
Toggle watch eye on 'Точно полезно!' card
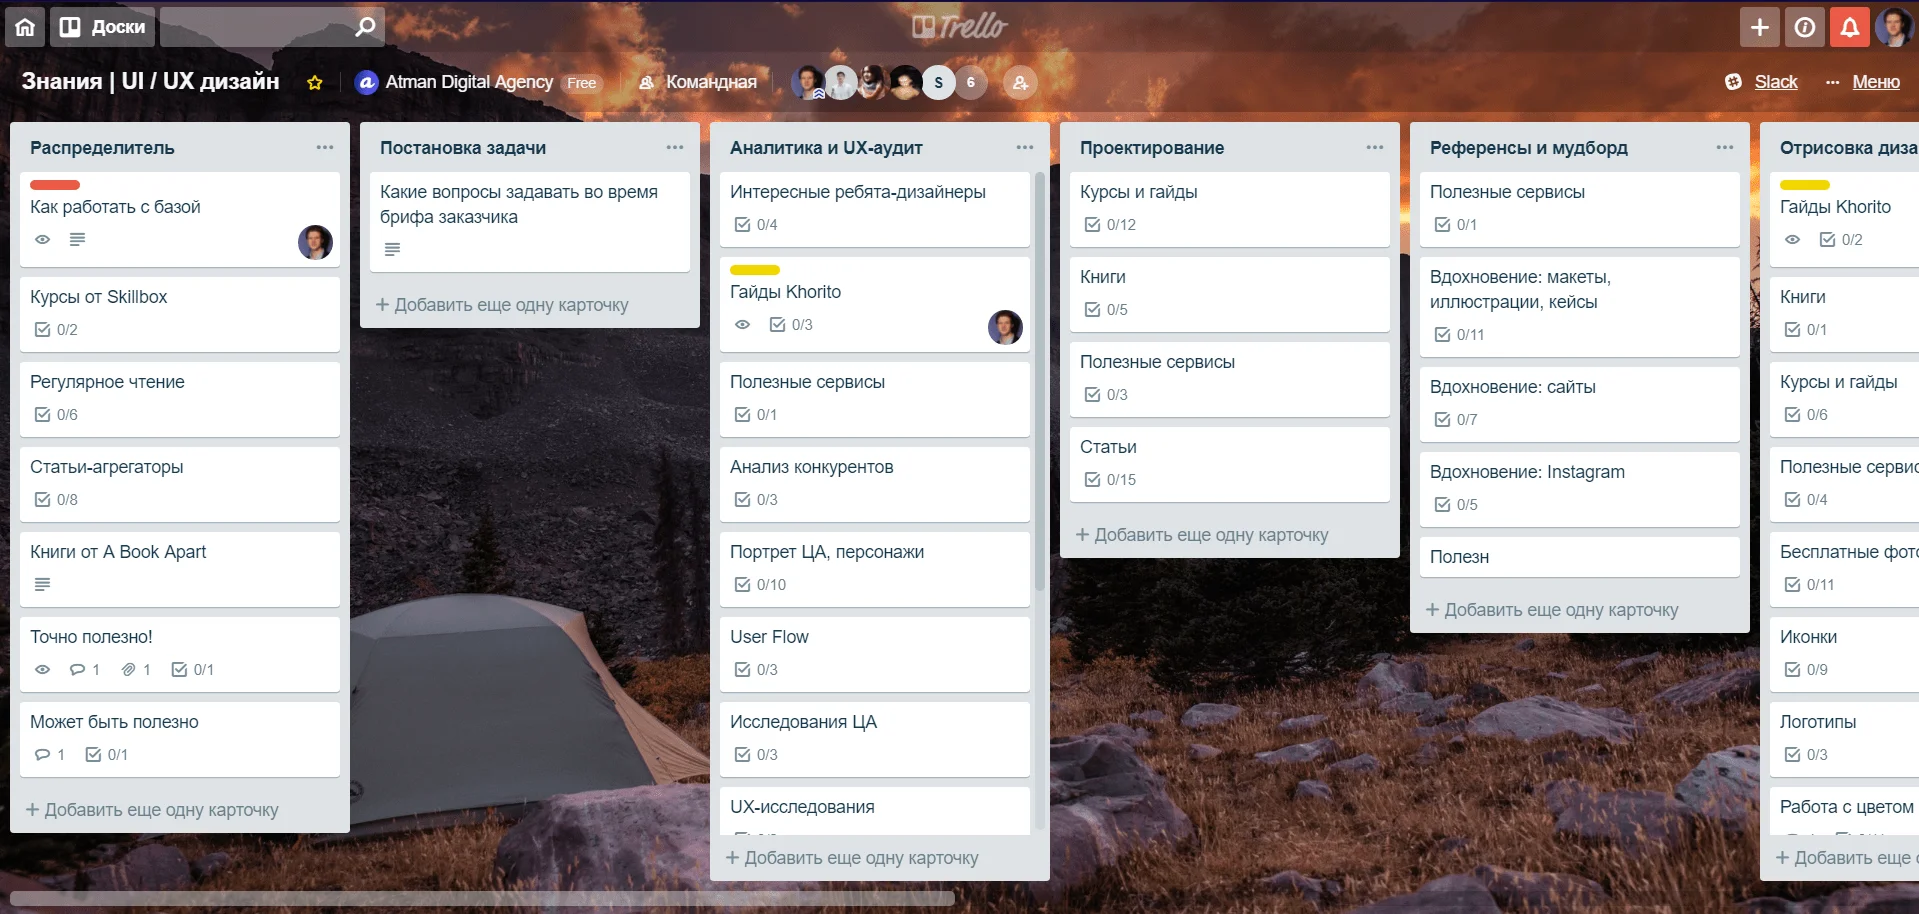coord(42,669)
